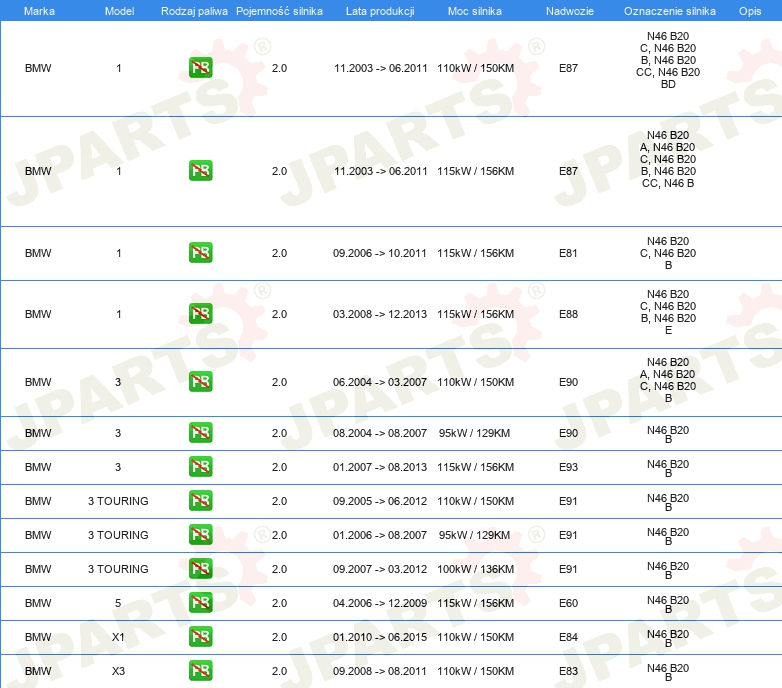Screen dimensions: 782x688
Task: Click the Rodzaj paliwa column header
Action: pyautogui.click(x=194, y=11)
